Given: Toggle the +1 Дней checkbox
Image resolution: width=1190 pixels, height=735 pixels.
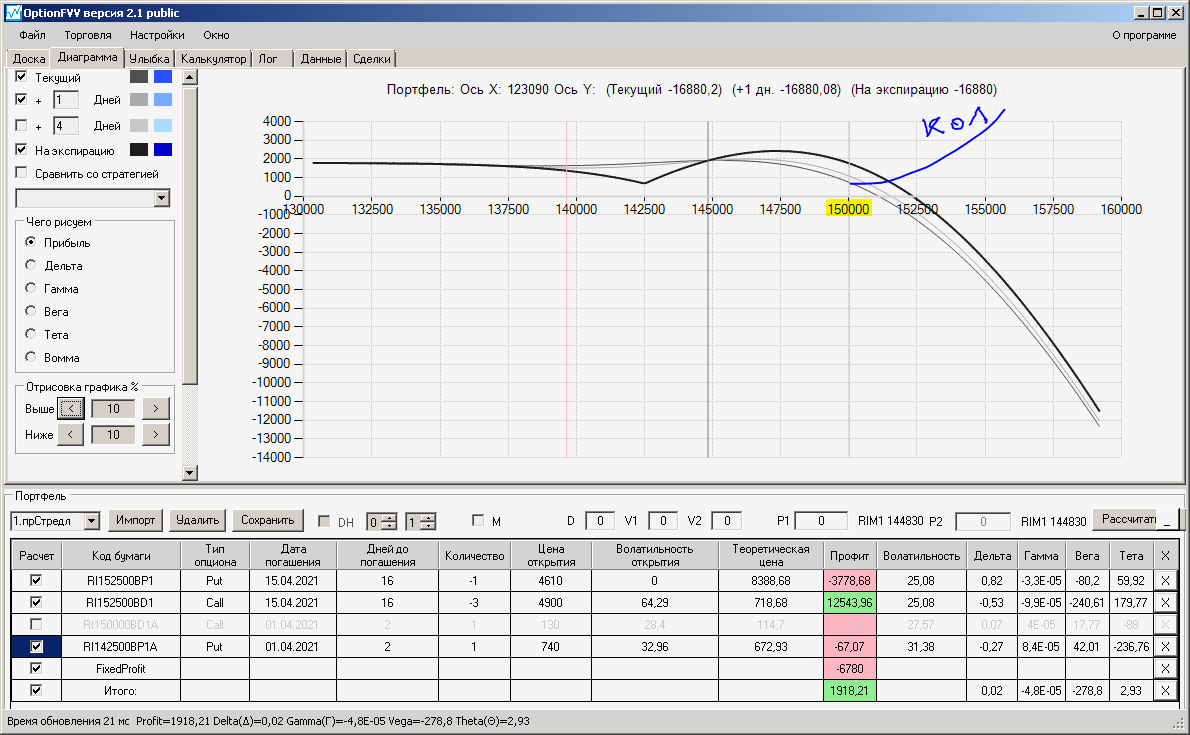Looking at the screenshot, I should pyautogui.click(x=21, y=99).
